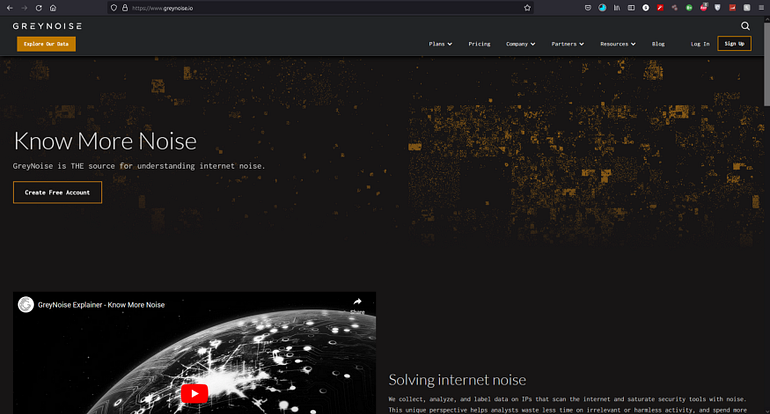Open the Pocket save icon
Viewport: 770px width, 414px height.
[x=588, y=8]
